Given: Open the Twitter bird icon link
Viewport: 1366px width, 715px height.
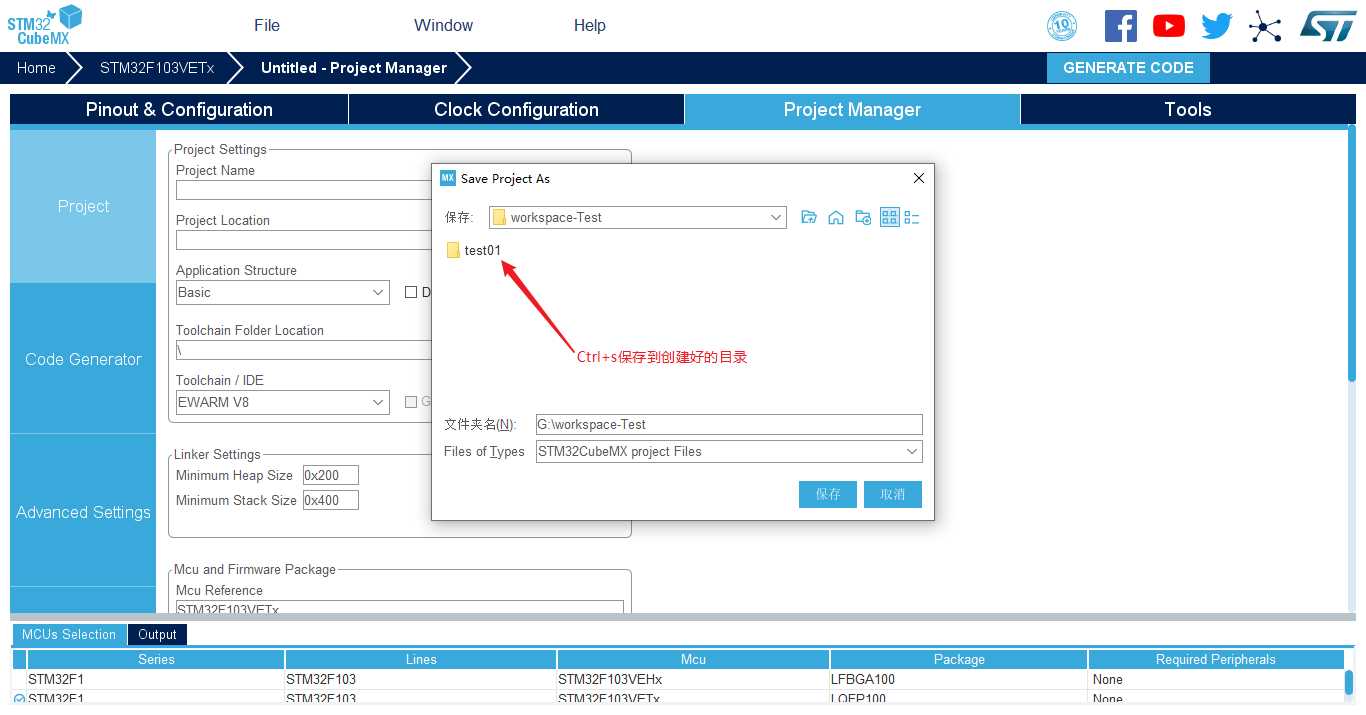Looking at the screenshot, I should [x=1217, y=26].
